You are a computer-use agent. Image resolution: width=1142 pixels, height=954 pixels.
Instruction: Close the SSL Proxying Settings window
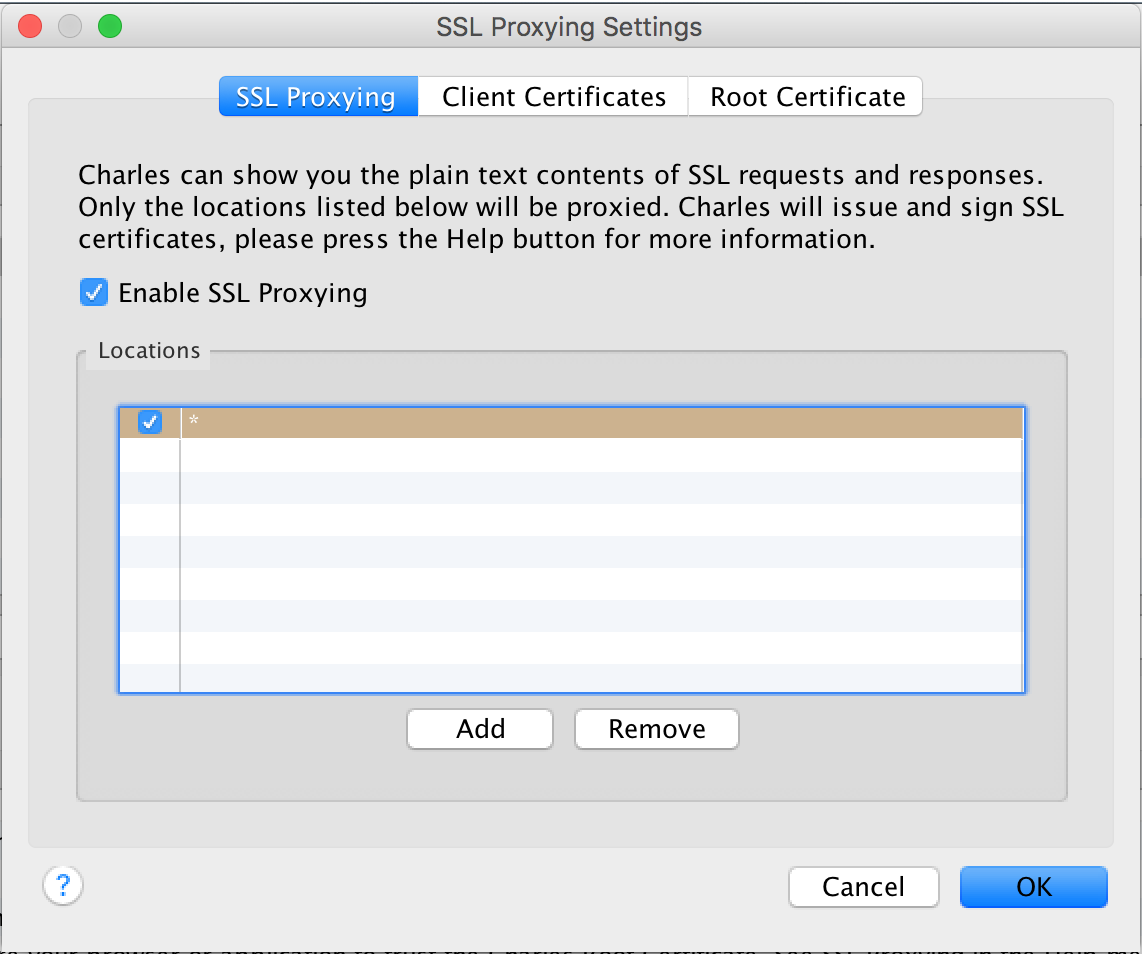pos(29,26)
